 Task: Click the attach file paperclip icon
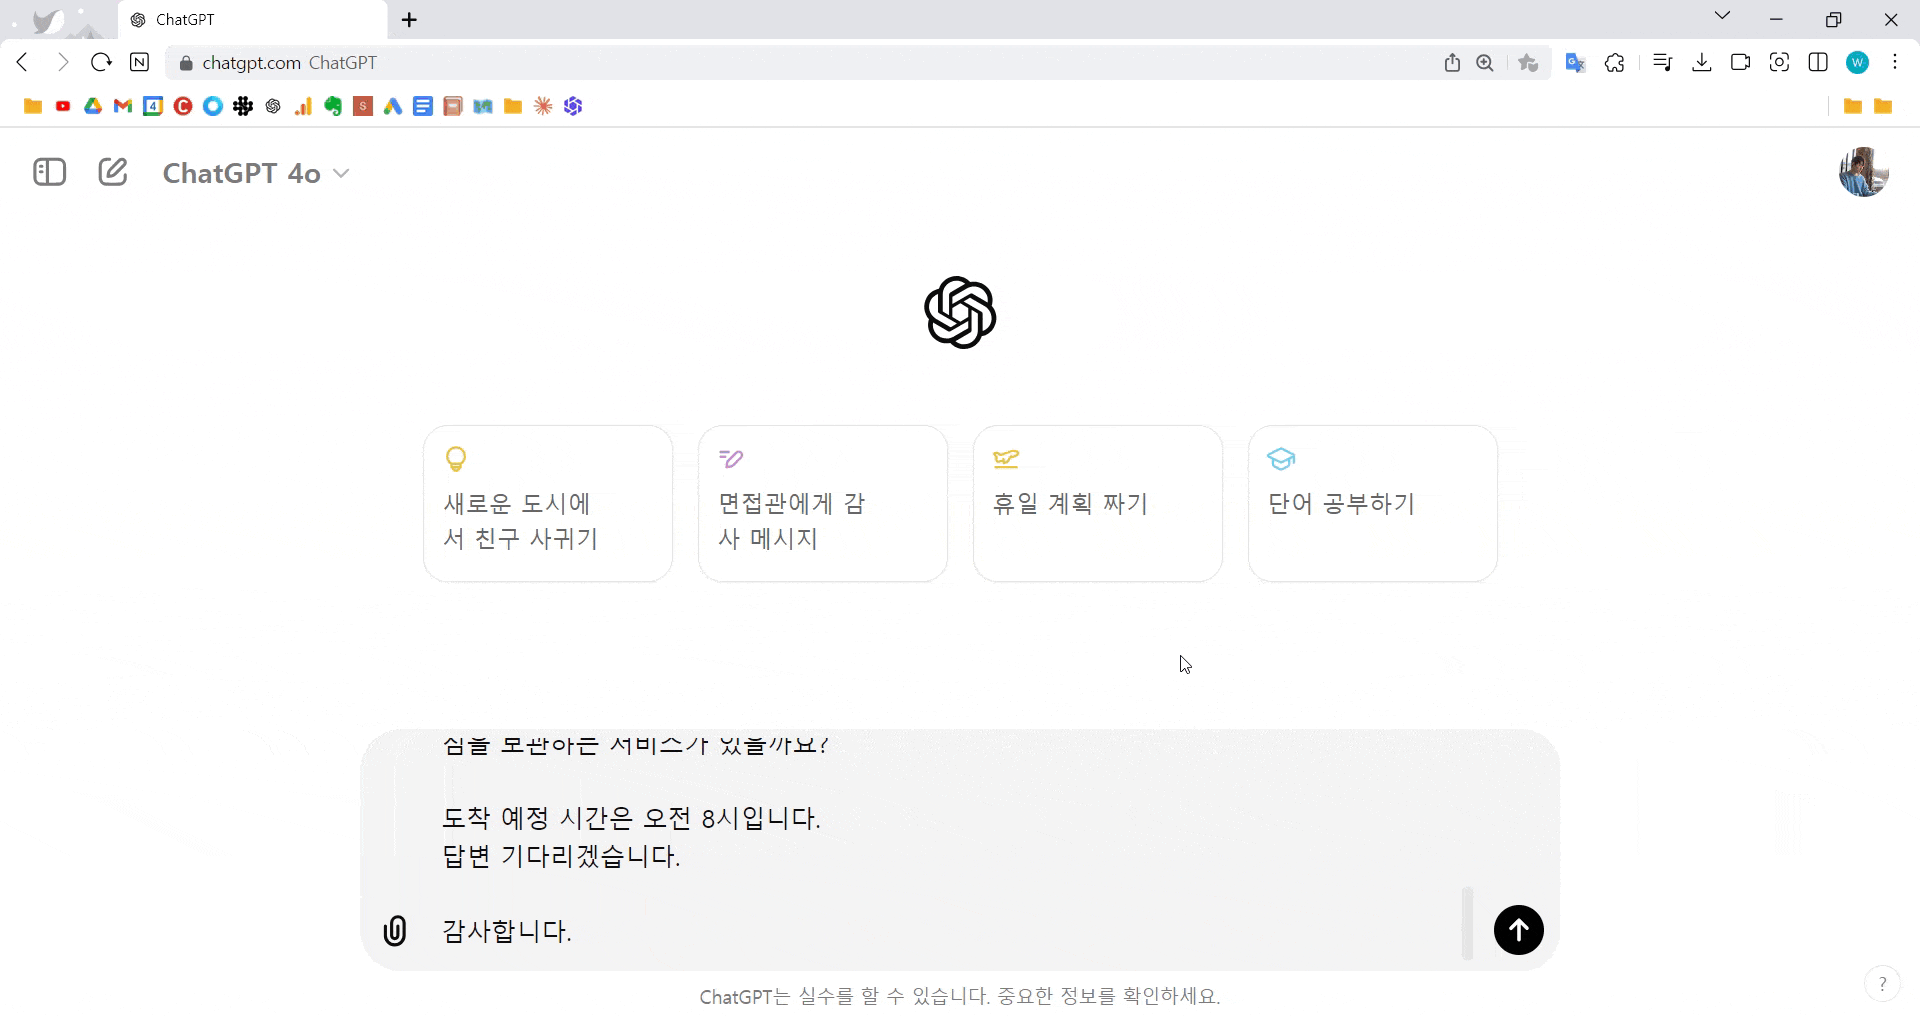point(395,931)
